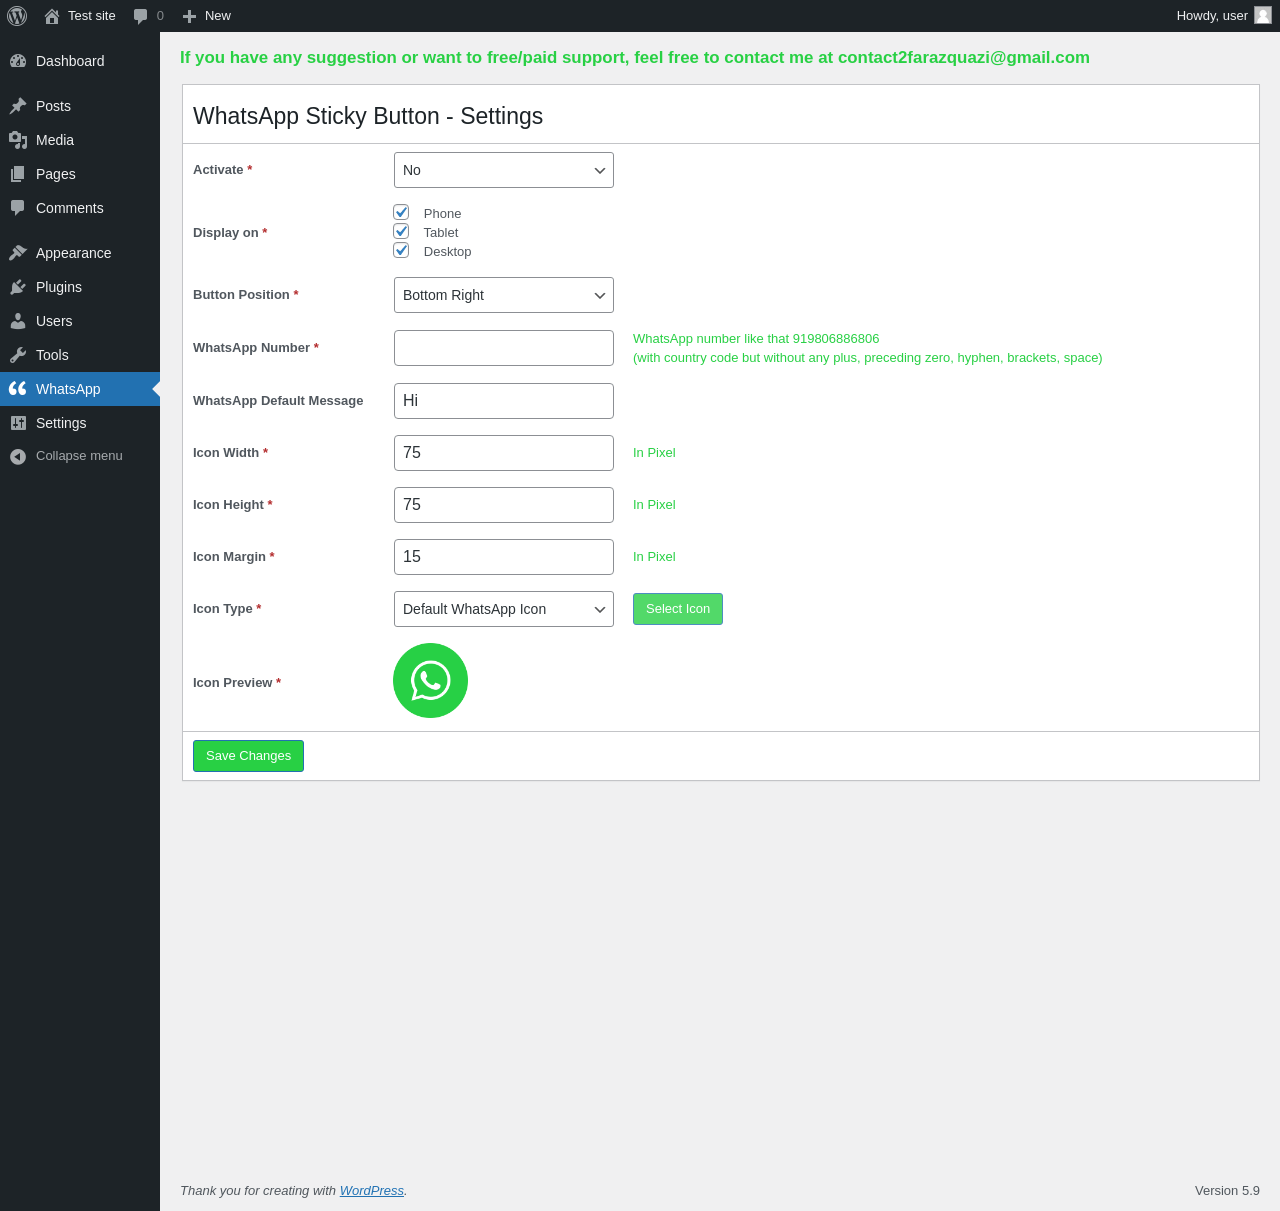Click New in the admin bar

click(x=218, y=16)
